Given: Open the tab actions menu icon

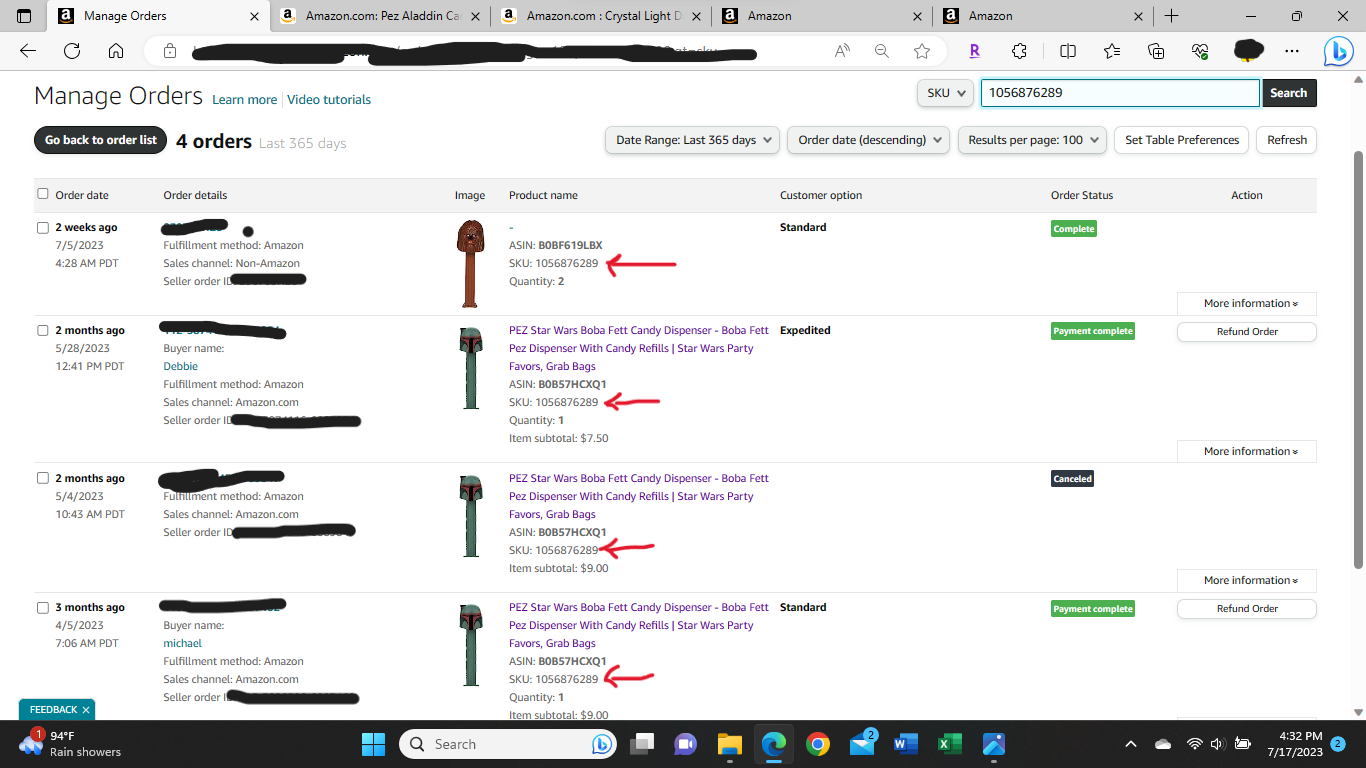Looking at the screenshot, I should tap(24, 16).
